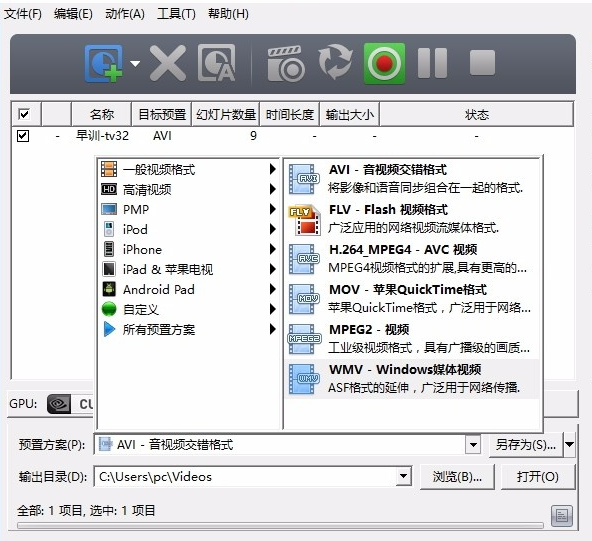Choose the AVI 音视频交错格式 preset
The height and width of the screenshot is (541, 592).
(412, 179)
